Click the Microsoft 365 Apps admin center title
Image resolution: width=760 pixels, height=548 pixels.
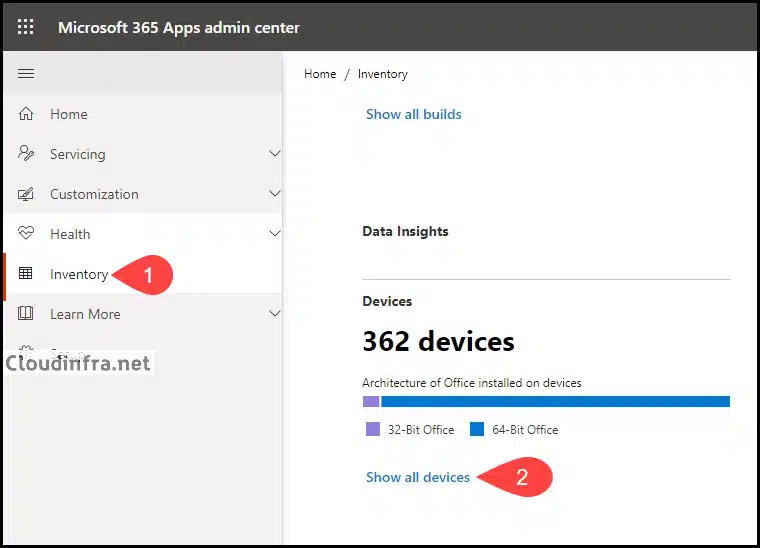point(179,28)
